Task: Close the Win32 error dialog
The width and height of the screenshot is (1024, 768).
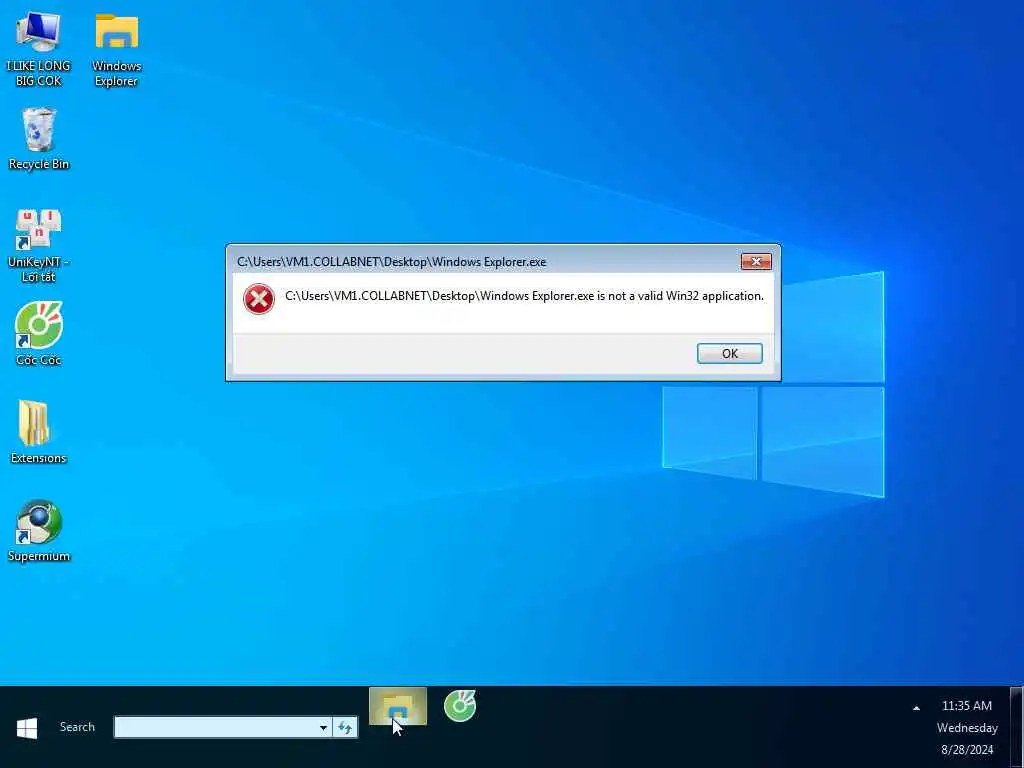Action: click(756, 261)
